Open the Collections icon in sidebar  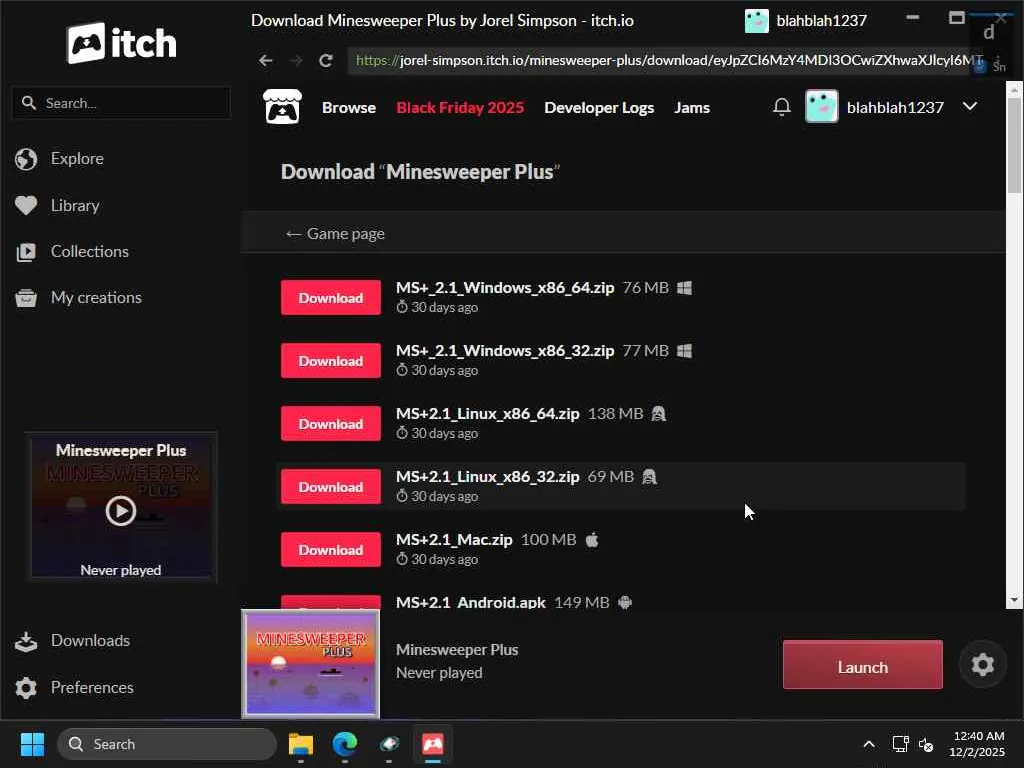[x=26, y=252]
